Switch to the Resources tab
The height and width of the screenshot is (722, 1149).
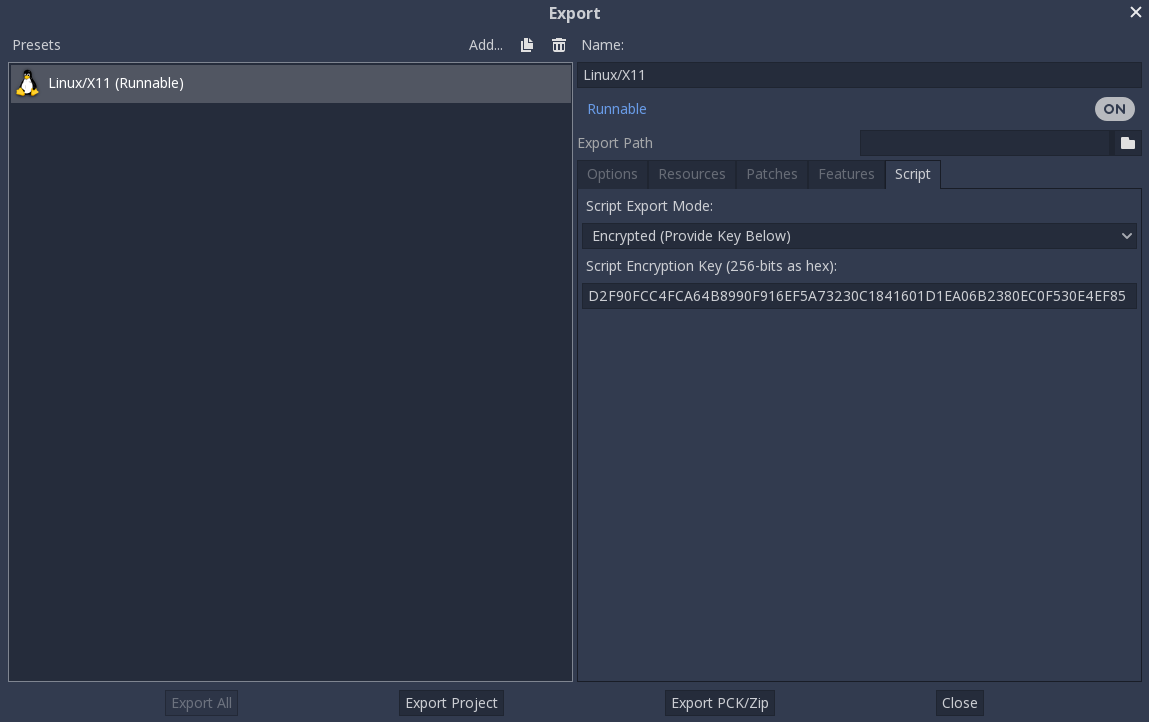[x=692, y=174]
